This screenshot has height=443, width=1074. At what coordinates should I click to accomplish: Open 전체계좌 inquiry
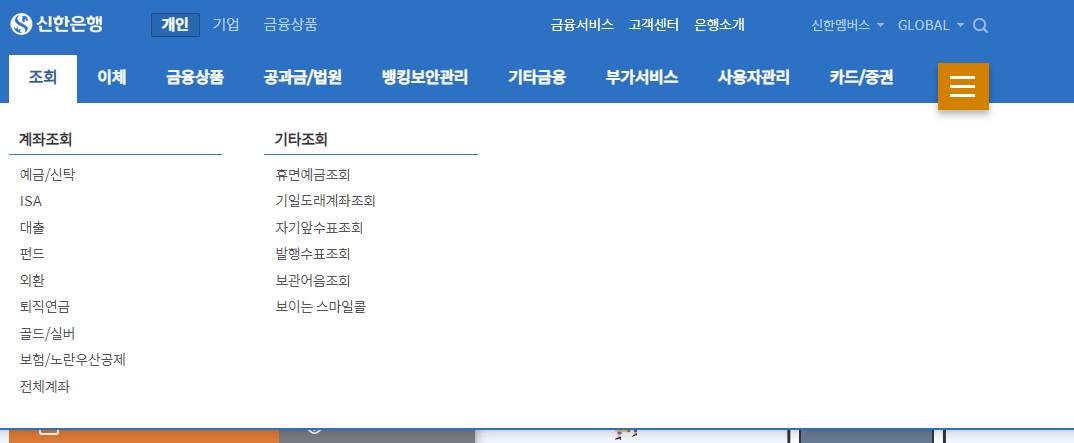(45, 386)
